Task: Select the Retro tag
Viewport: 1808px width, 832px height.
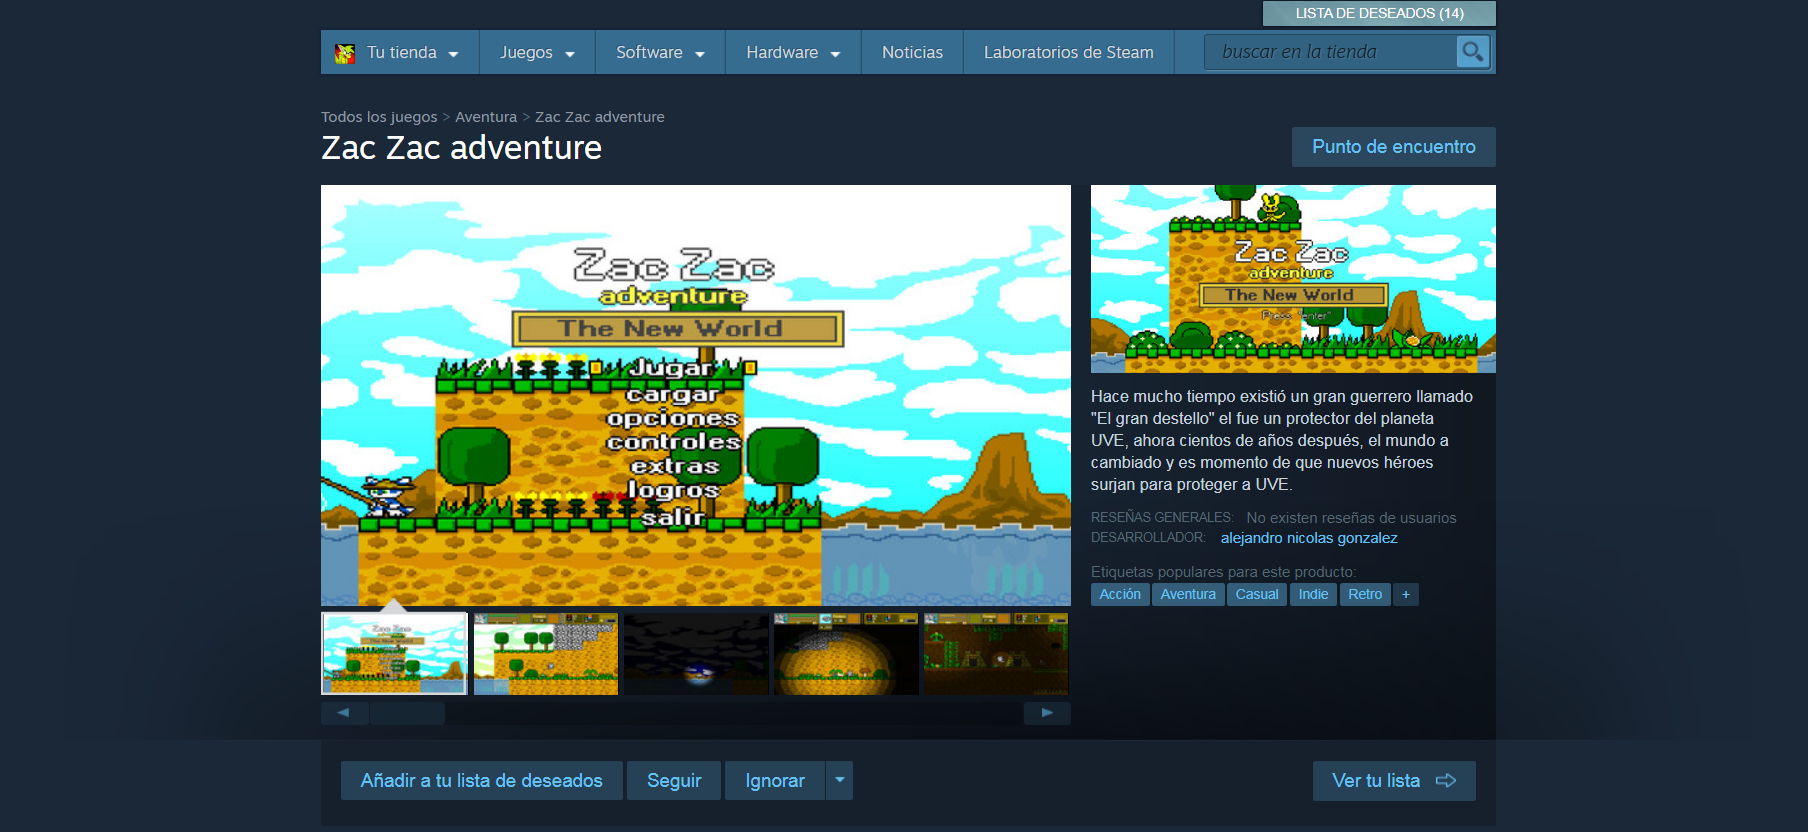Action: point(1365,594)
